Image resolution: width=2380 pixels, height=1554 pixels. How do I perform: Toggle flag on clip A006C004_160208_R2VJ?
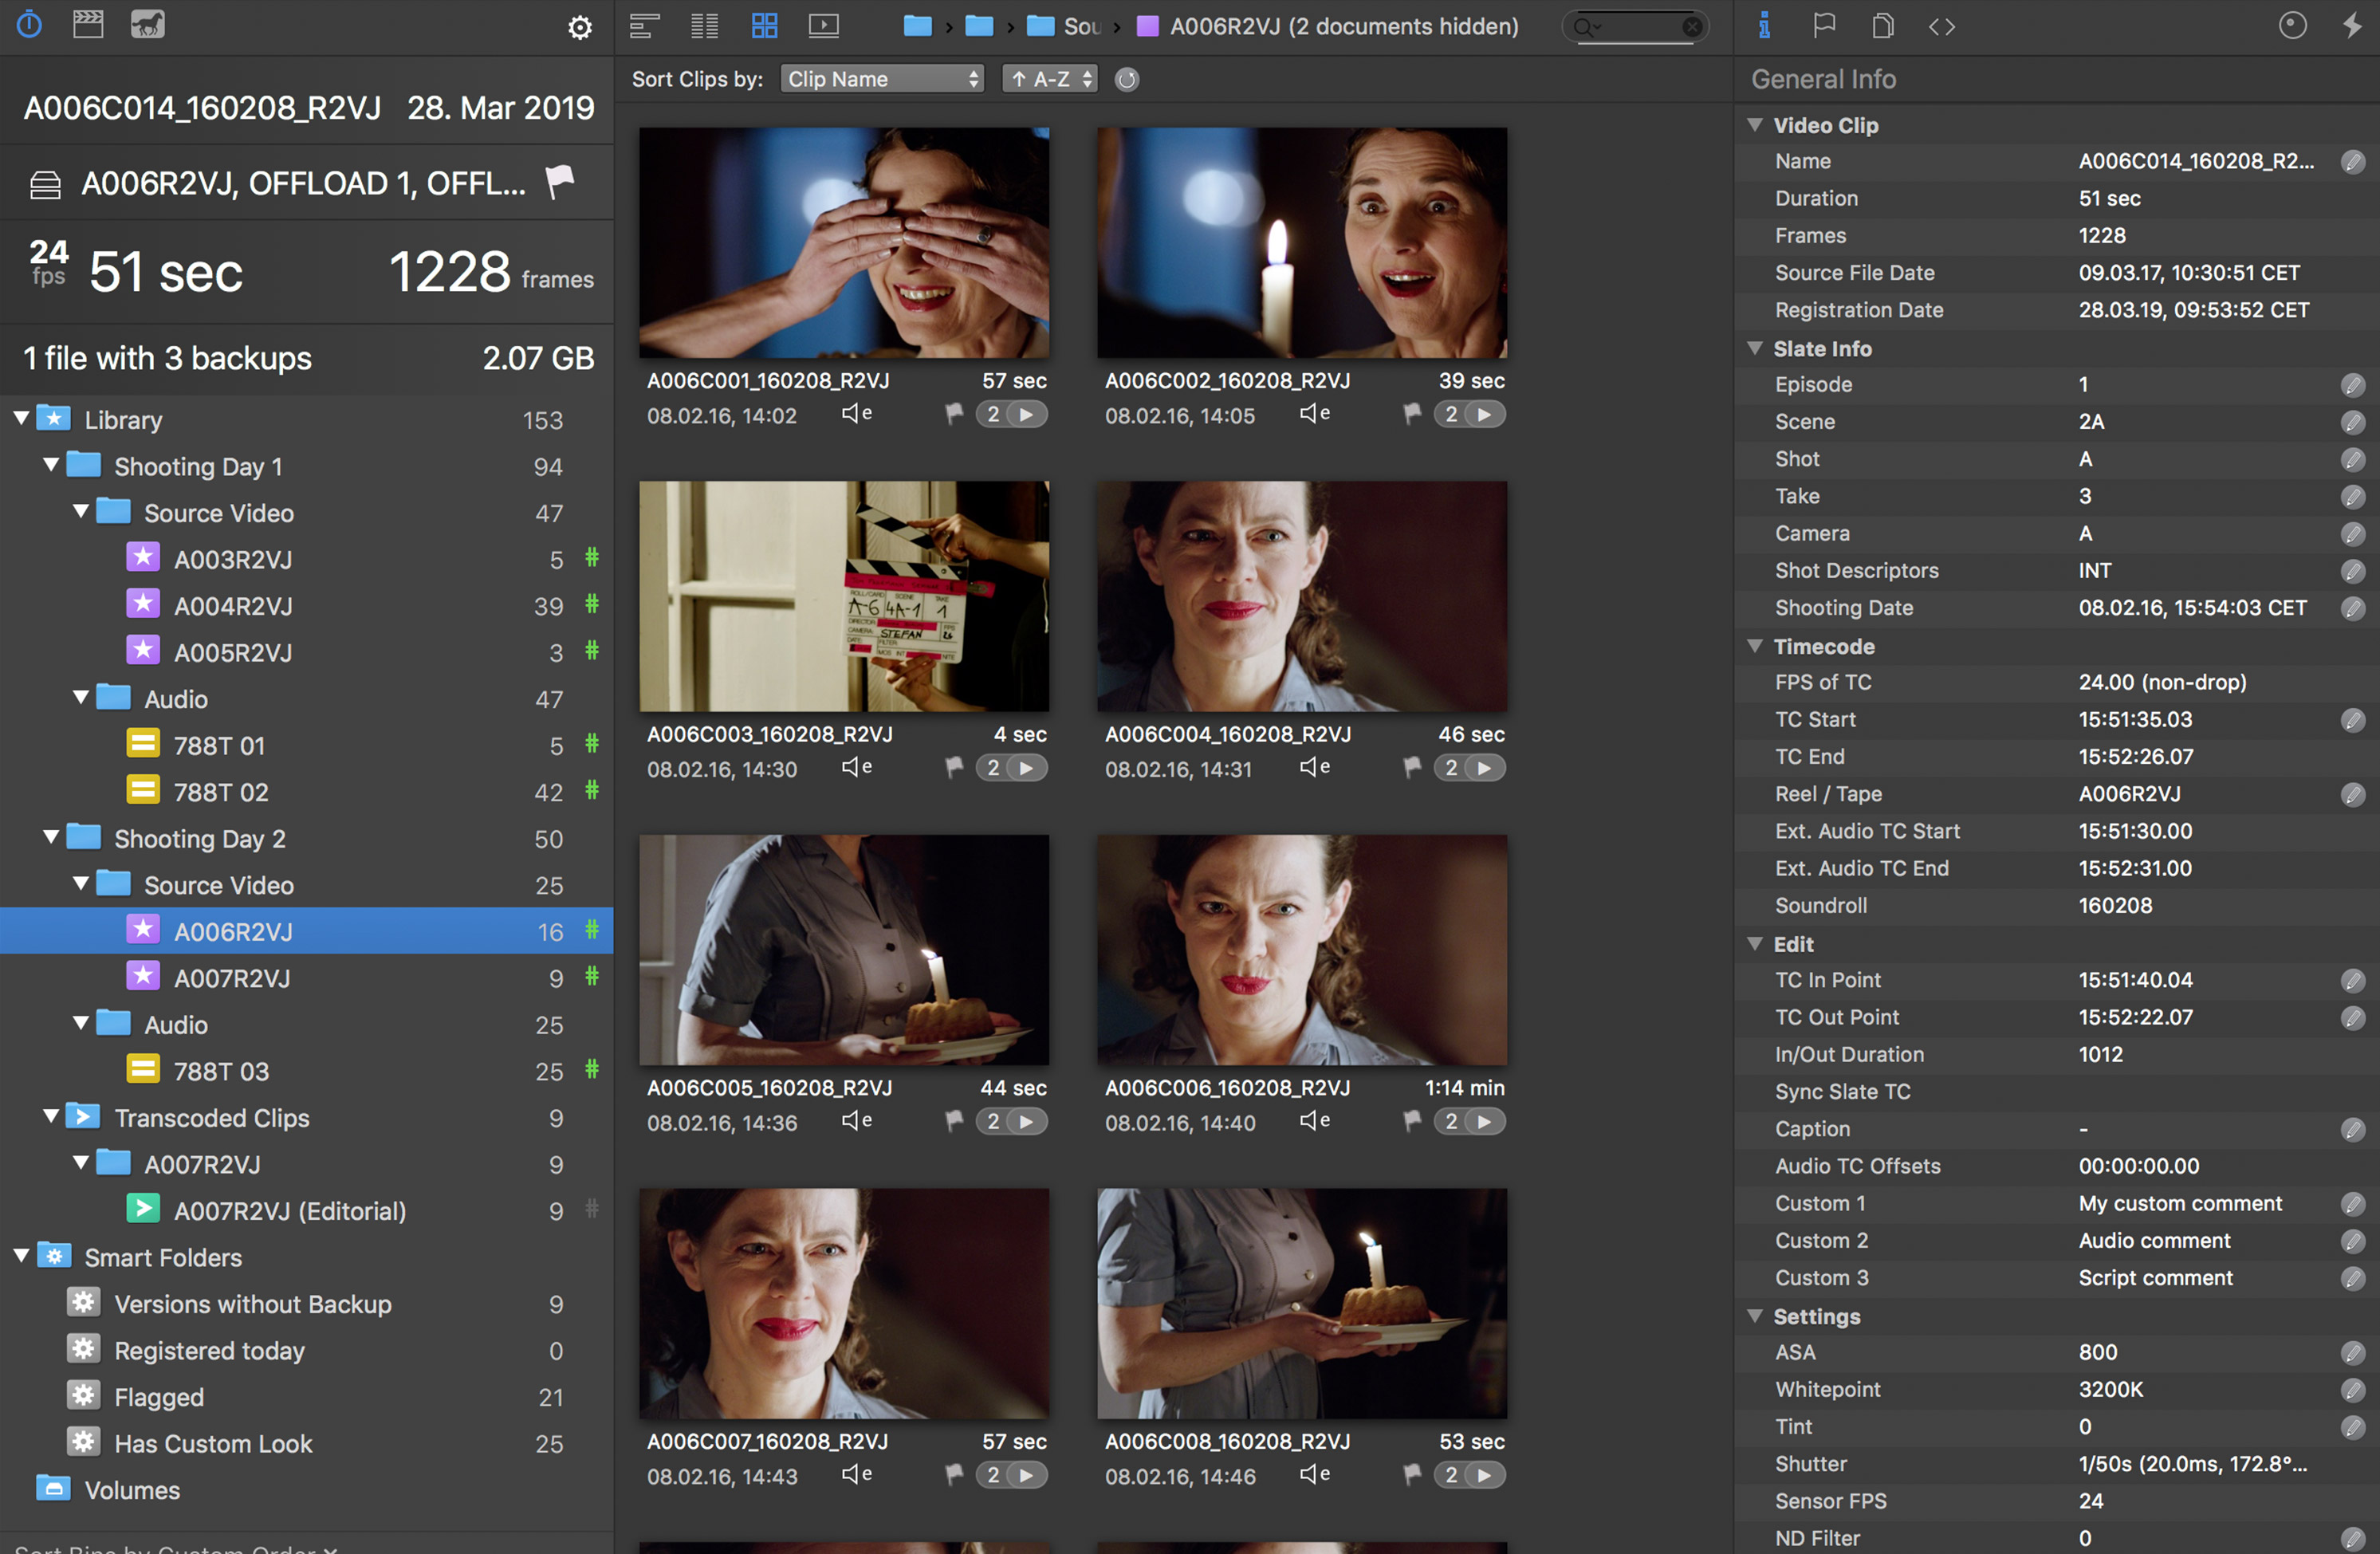[1412, 767]
